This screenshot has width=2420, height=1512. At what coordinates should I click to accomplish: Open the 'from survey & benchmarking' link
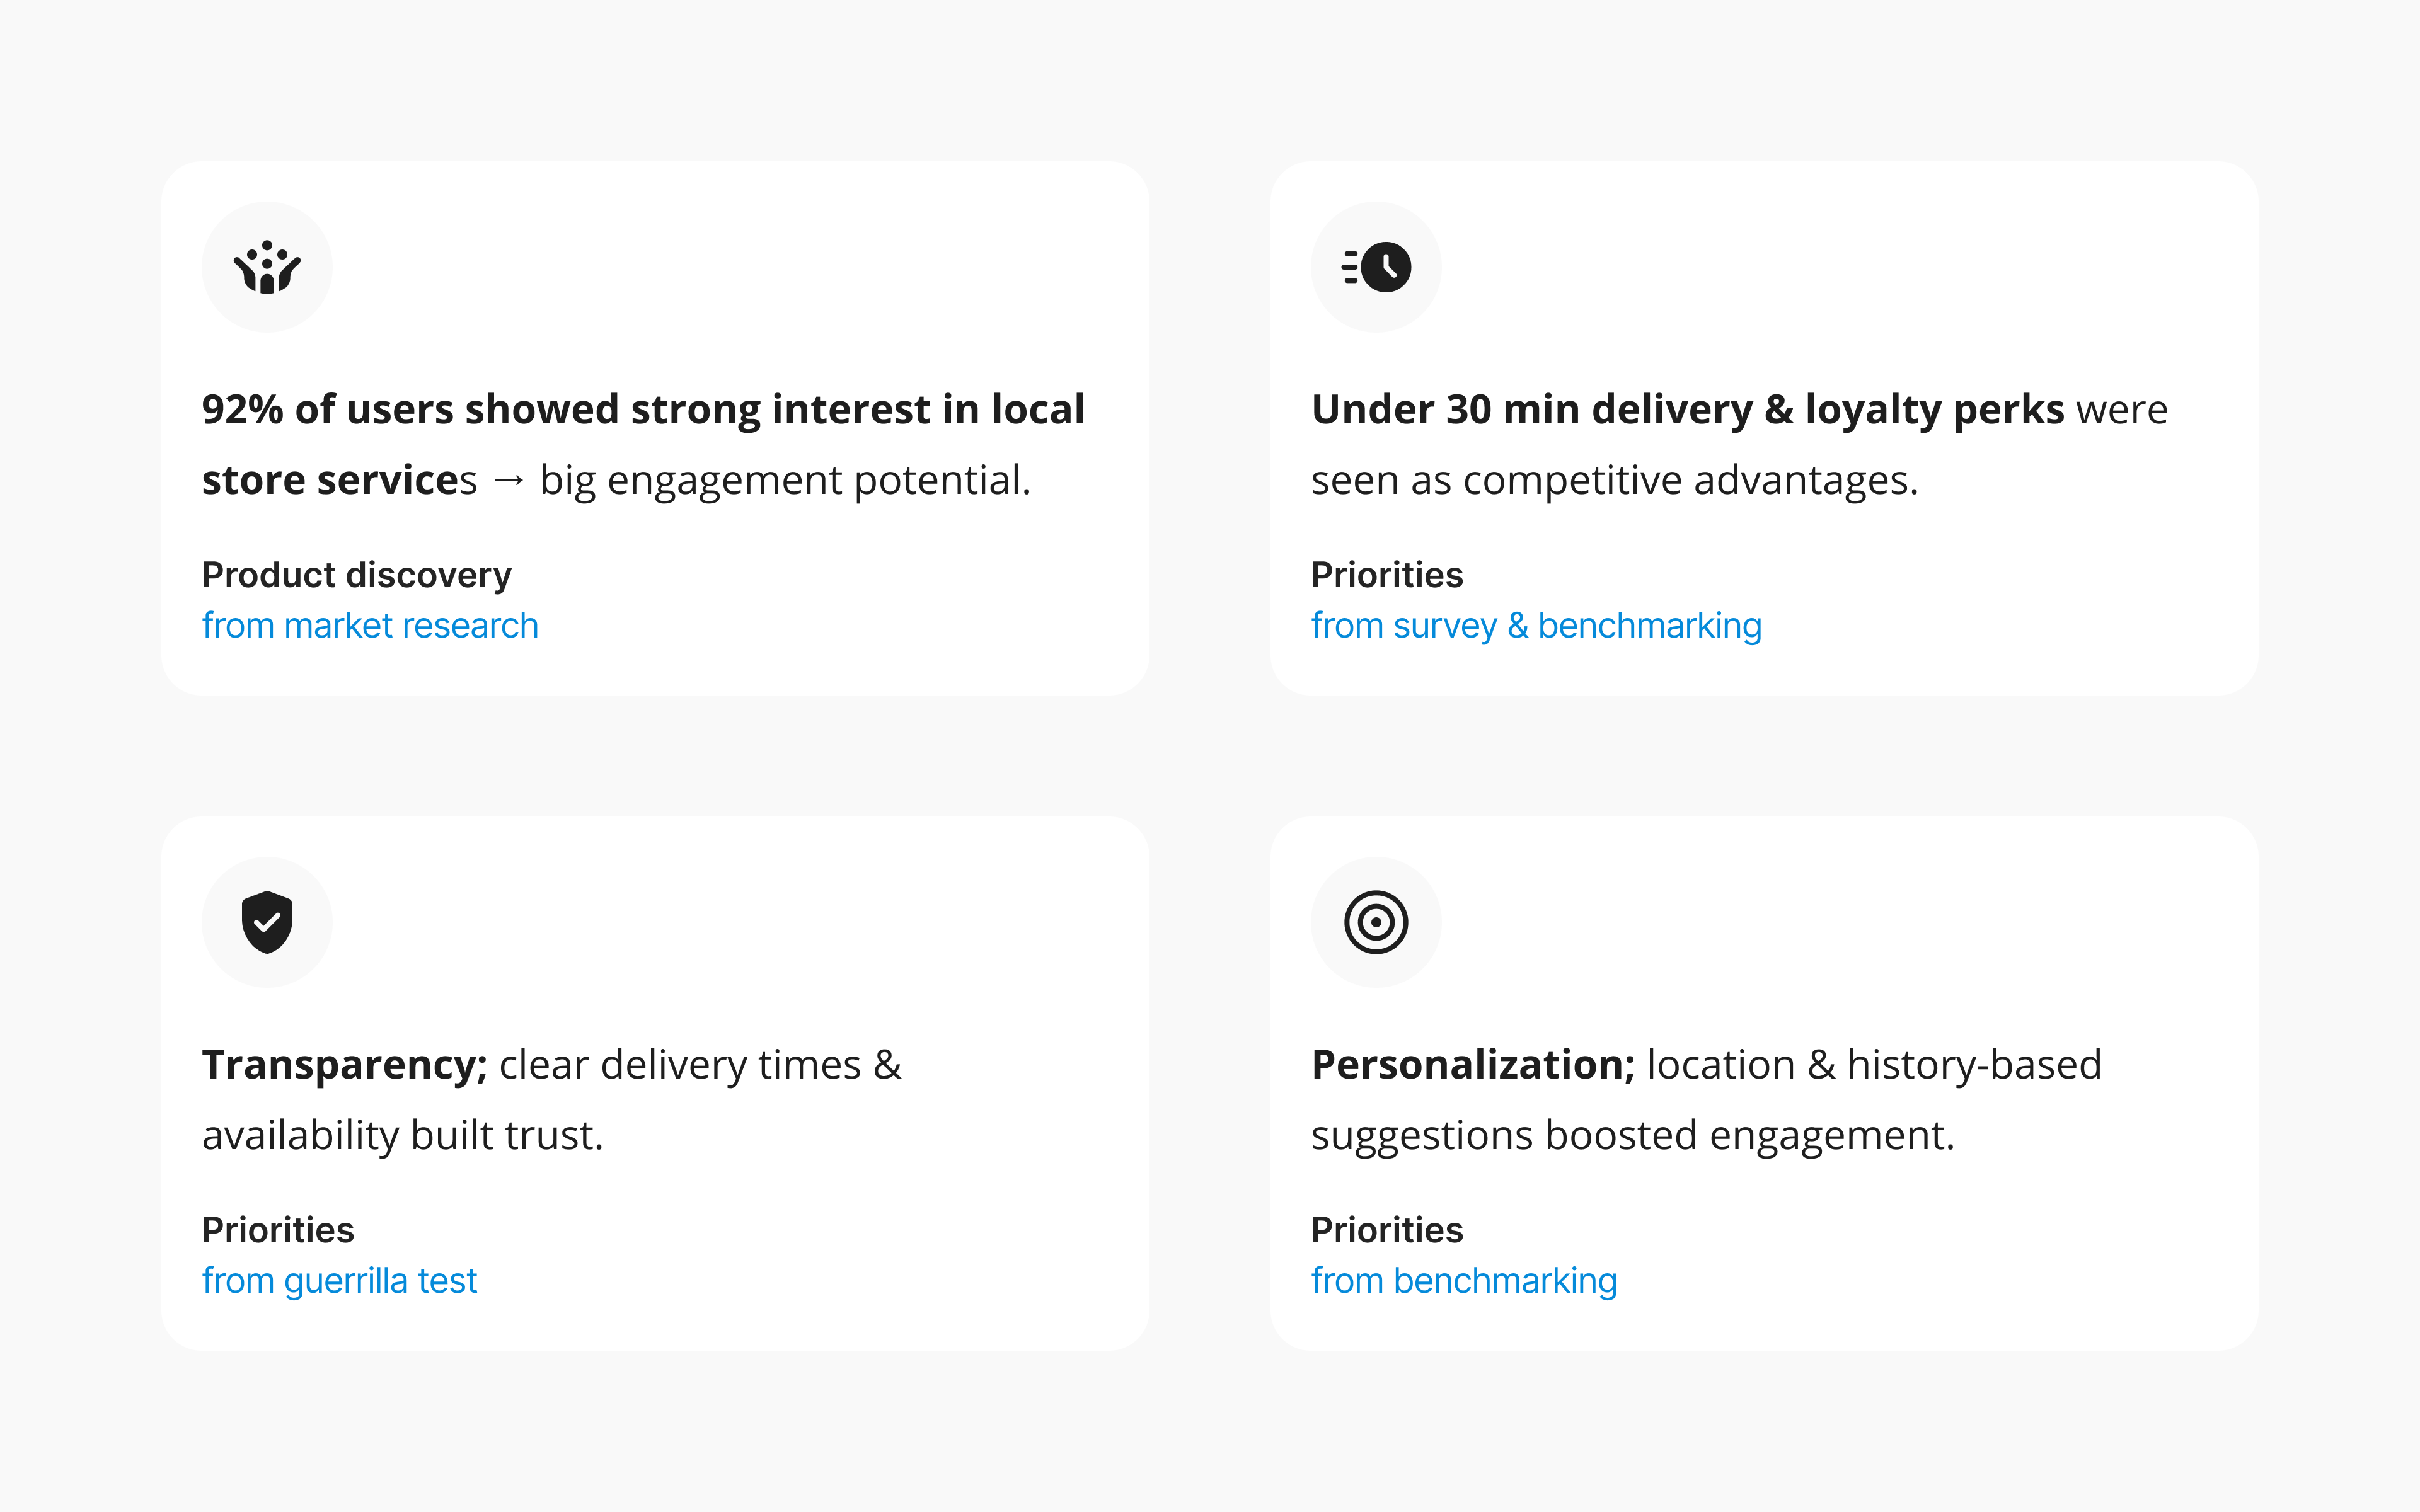pyautogui.click(x=1536, y=626)
